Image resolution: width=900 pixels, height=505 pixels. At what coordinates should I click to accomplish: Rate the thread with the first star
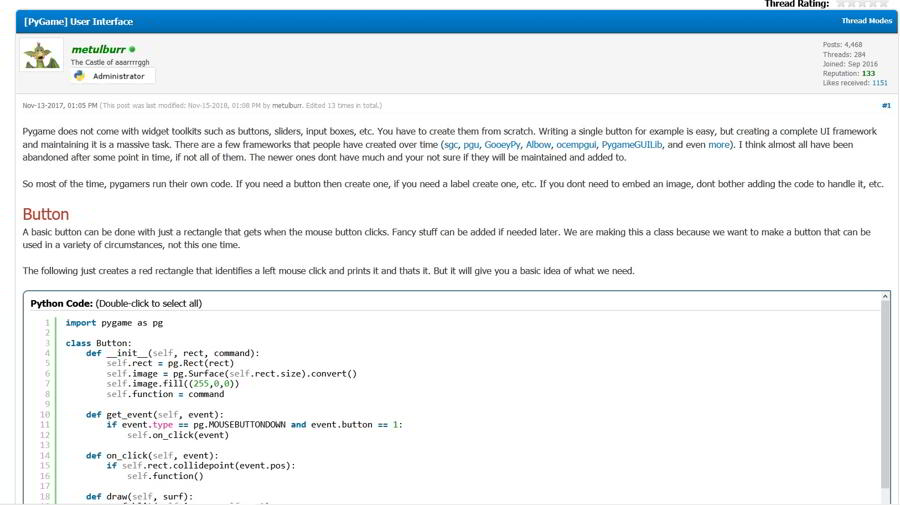pos(842,4)
